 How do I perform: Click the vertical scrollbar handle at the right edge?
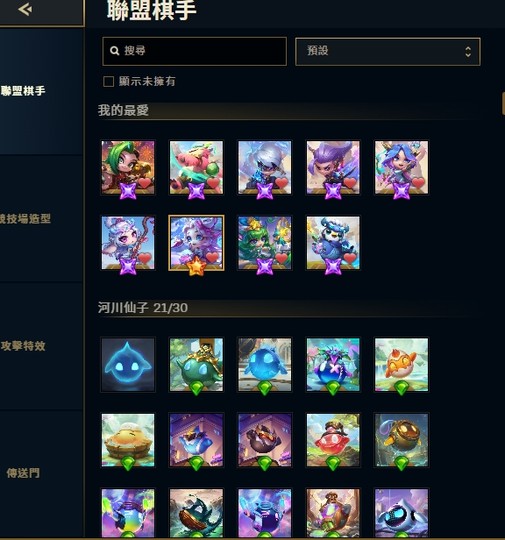[x=503, y=103]
